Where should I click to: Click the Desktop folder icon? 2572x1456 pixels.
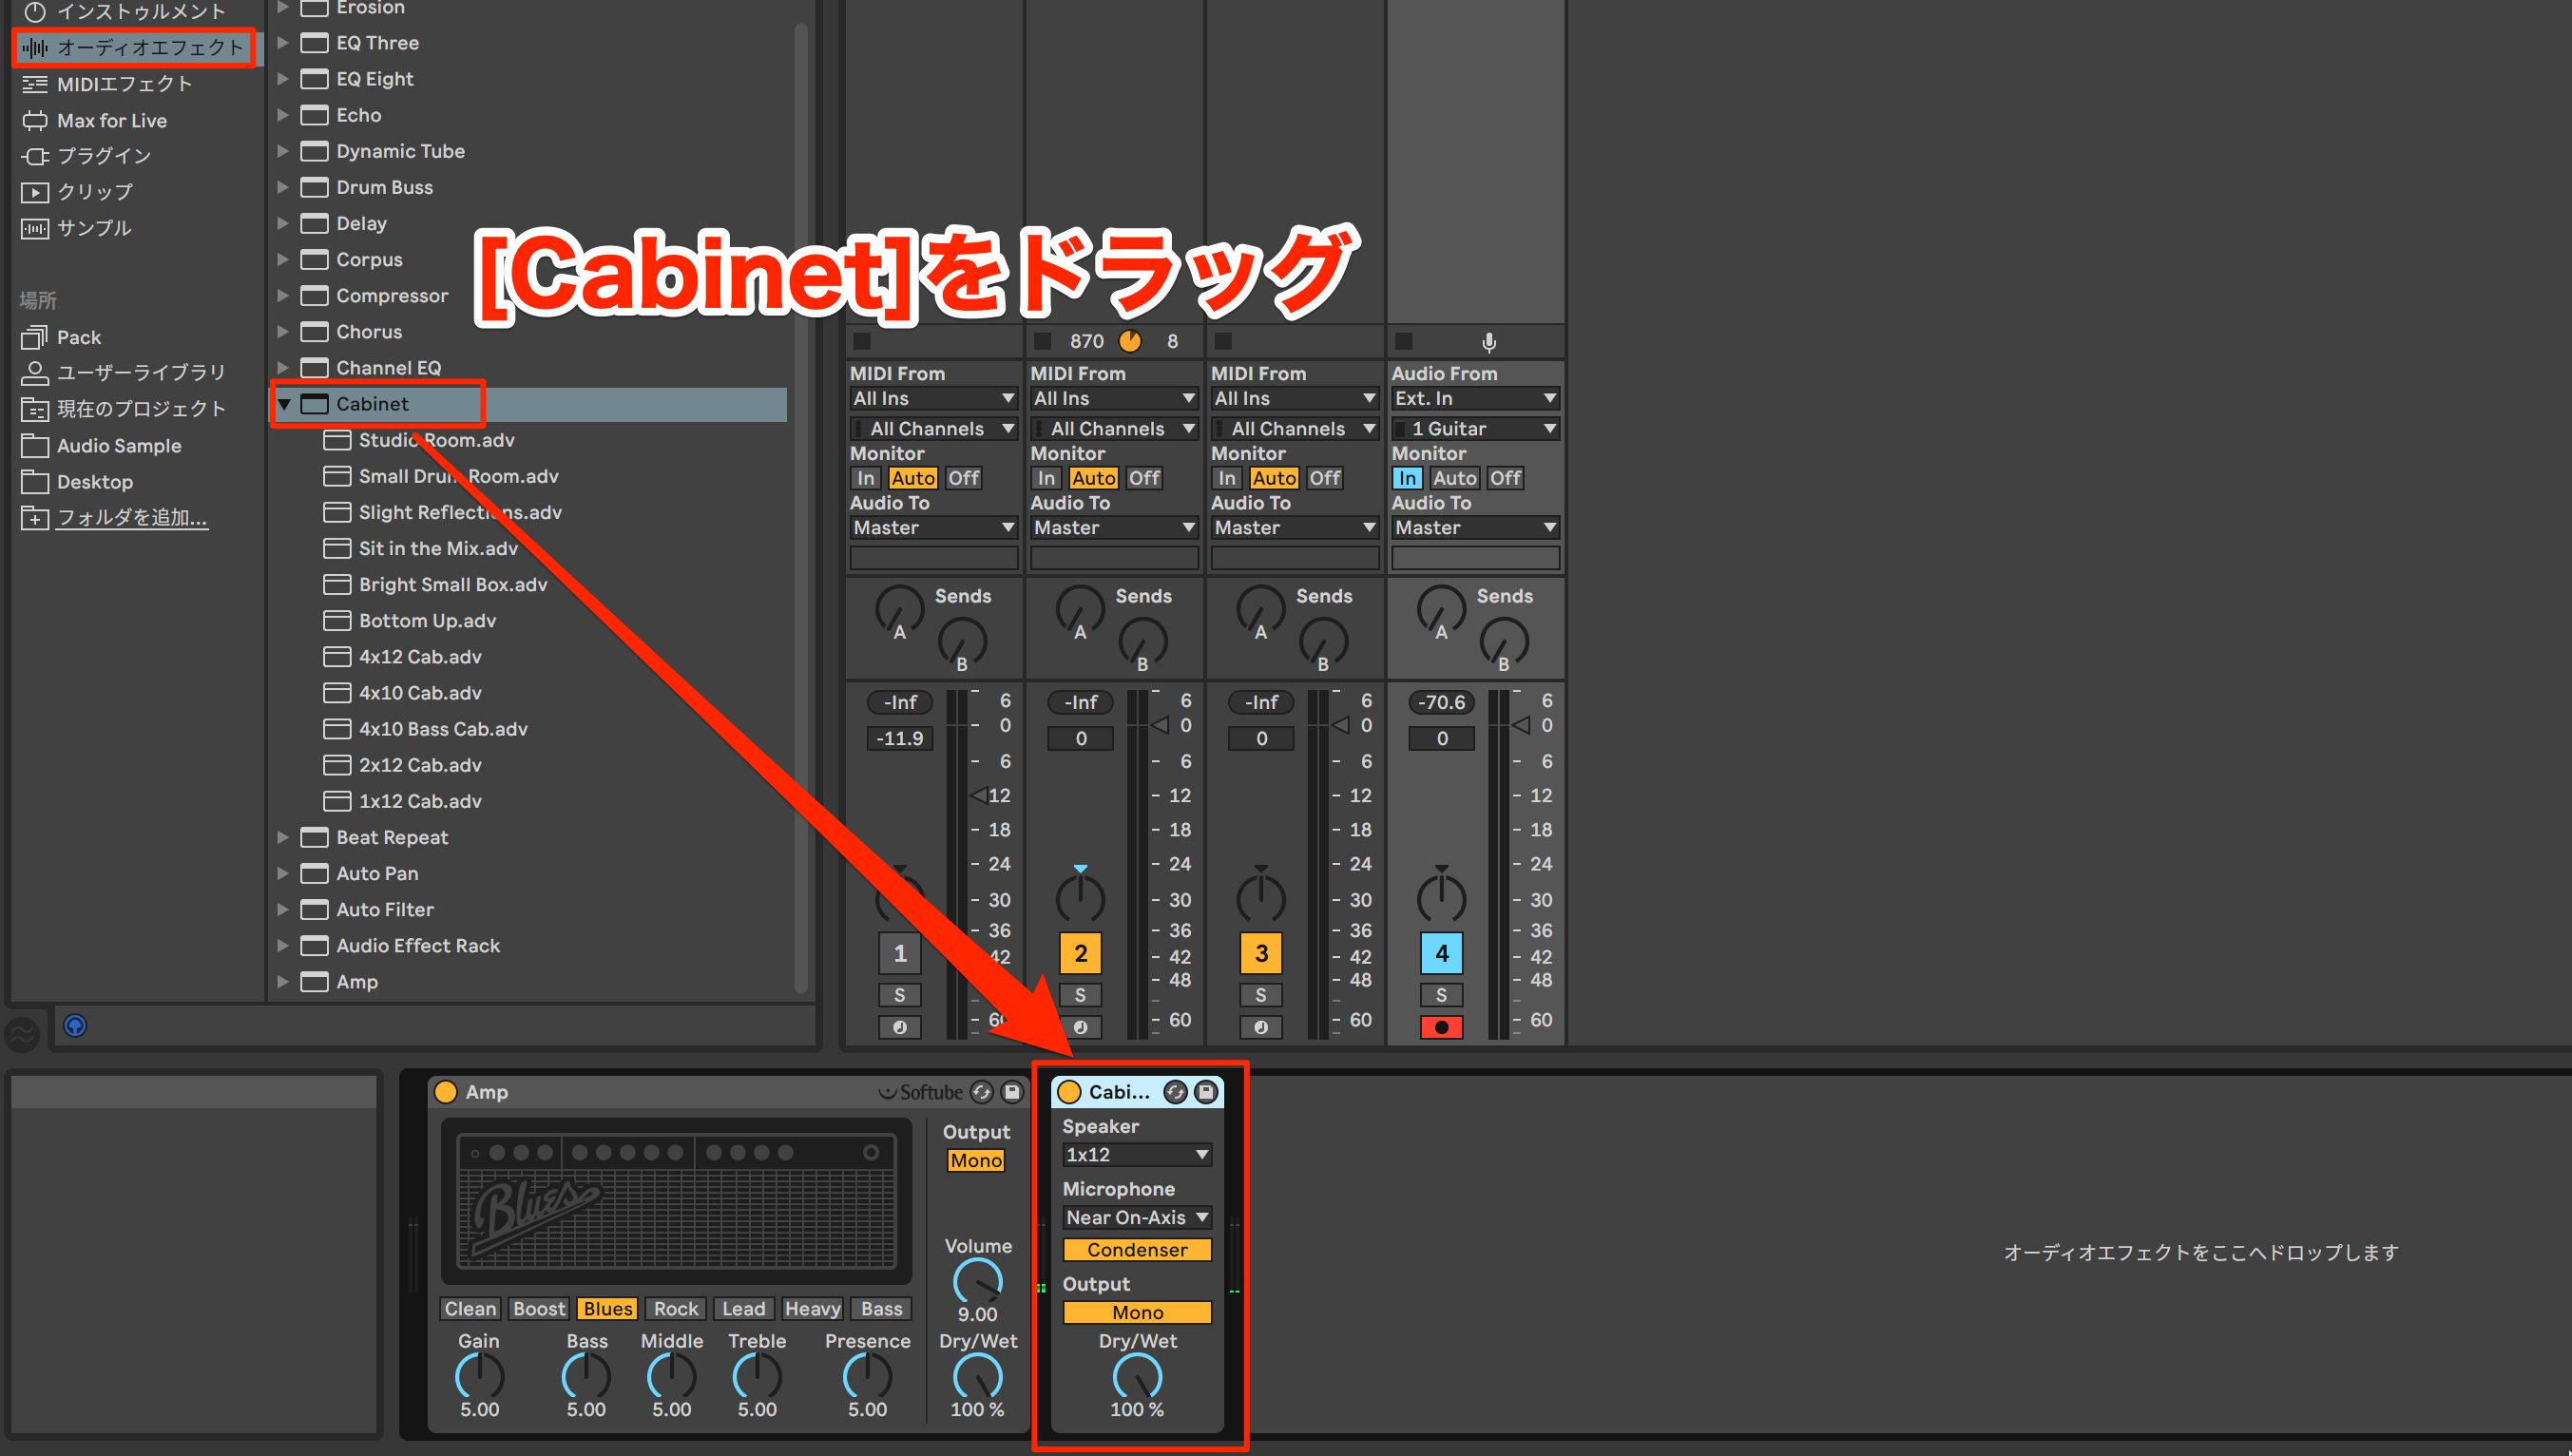pyautogui.click(x=35, y=482)
